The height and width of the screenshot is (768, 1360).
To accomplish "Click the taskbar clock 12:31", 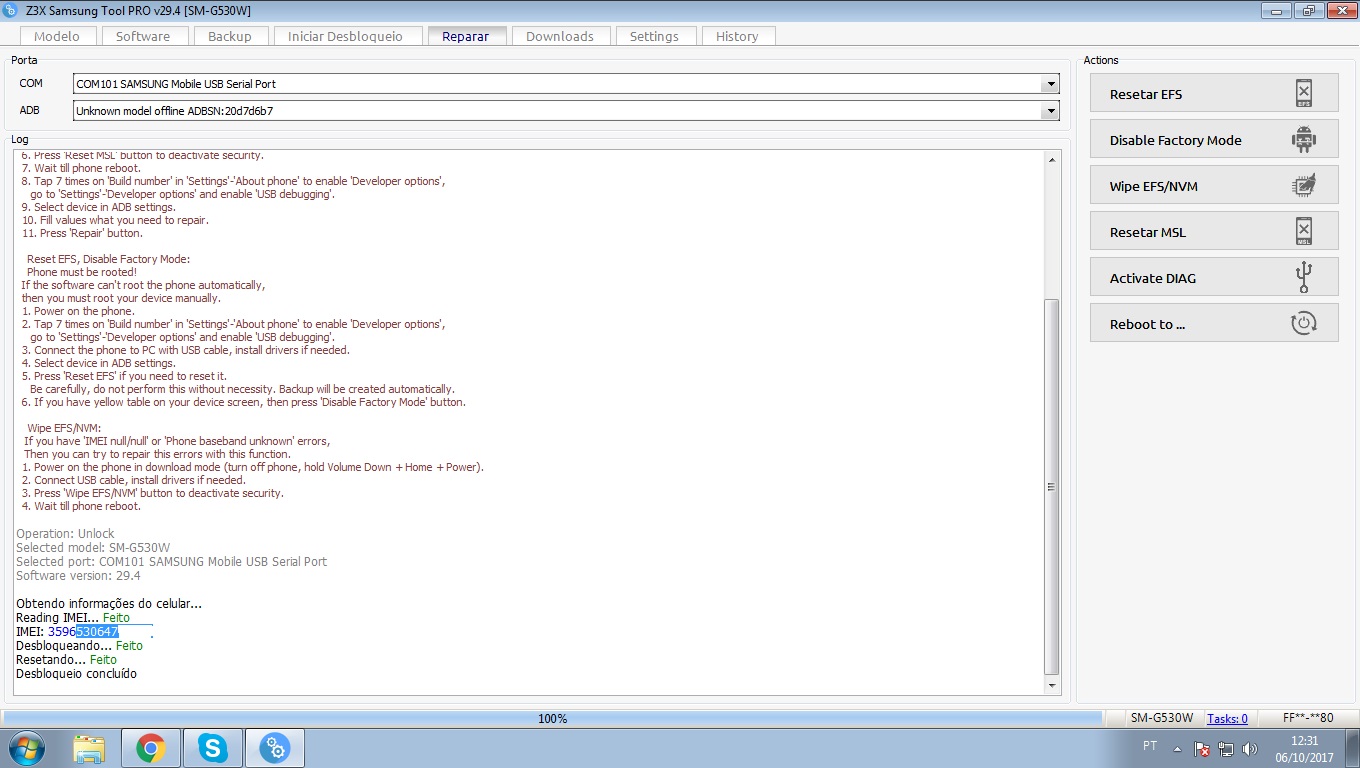I will 1304,741.
